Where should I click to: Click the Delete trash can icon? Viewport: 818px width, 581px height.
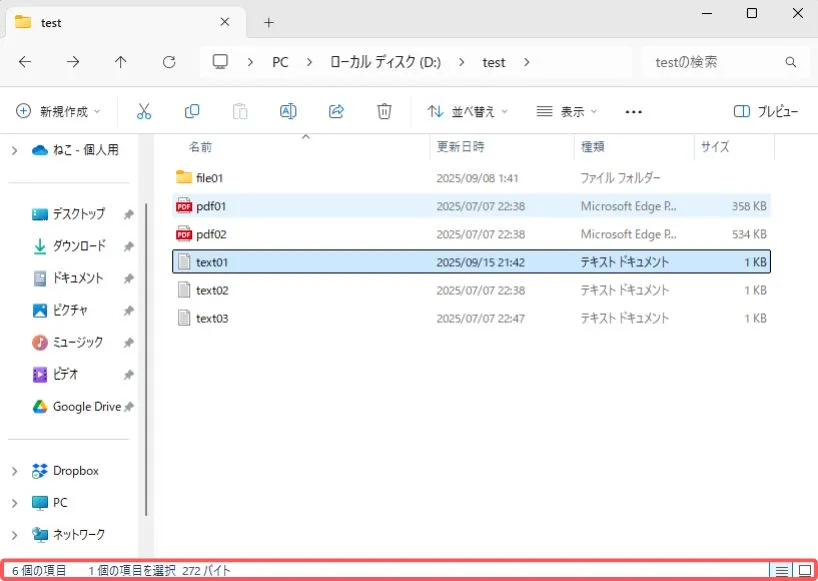384,111
